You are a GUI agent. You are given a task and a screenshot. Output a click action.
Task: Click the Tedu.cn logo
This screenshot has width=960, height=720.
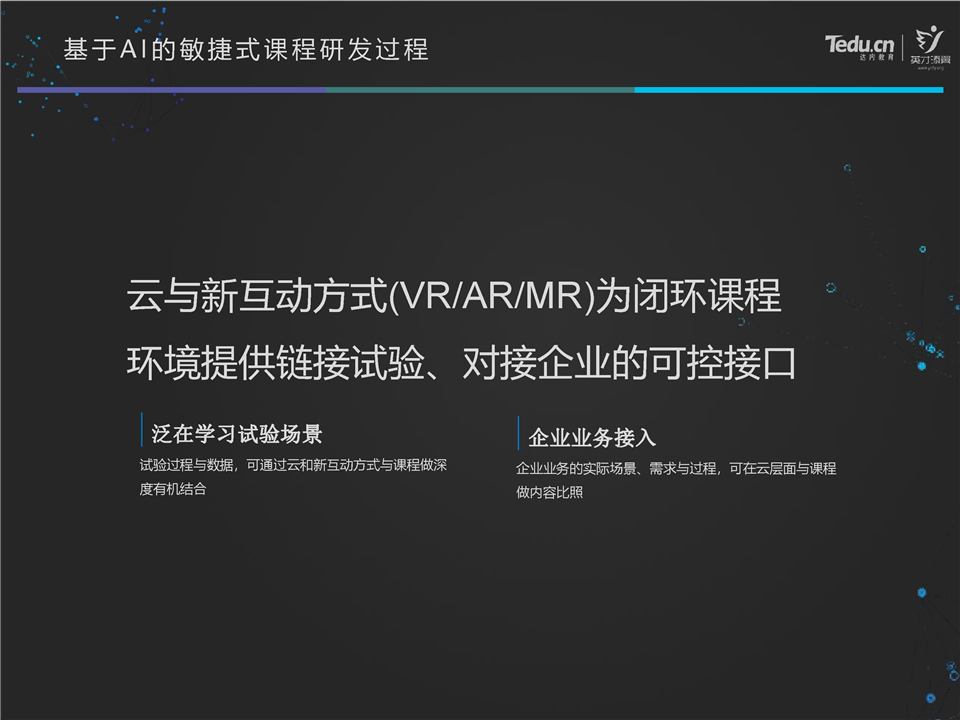coord(859,44)
